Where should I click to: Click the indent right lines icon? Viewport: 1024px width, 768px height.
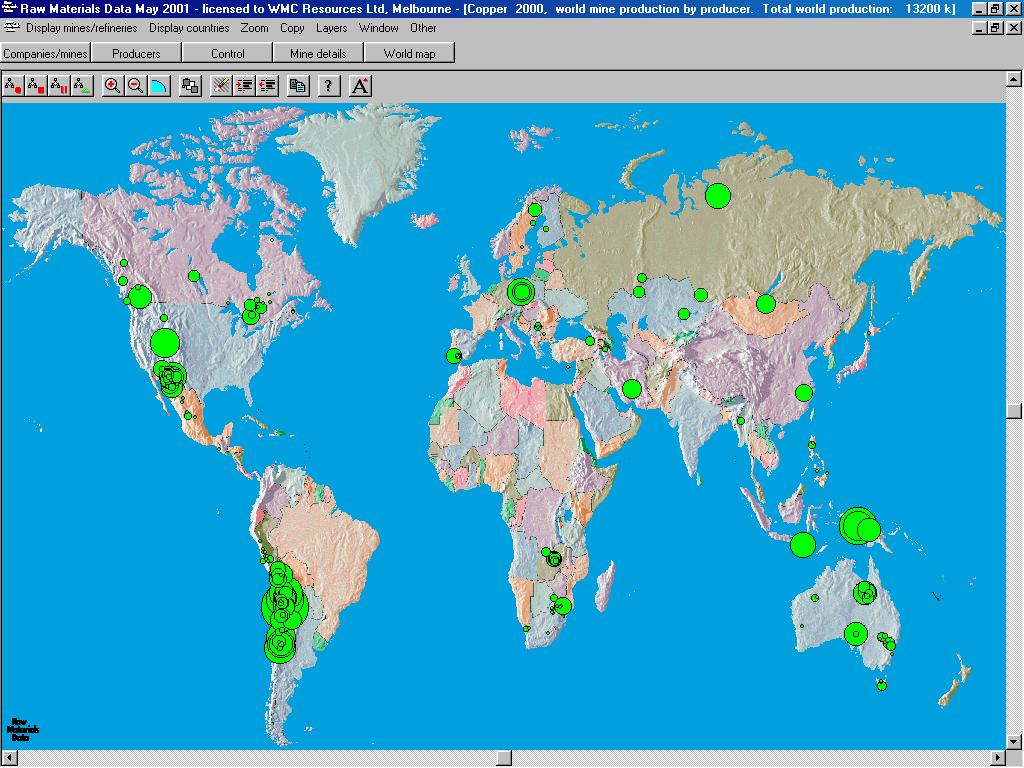244,86
